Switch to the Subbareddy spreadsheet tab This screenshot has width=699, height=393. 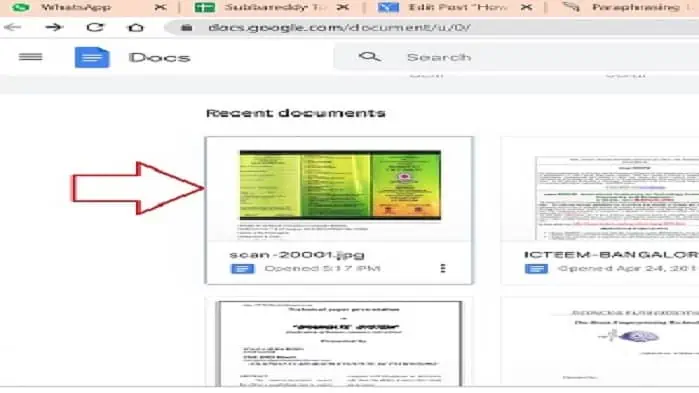266,8
